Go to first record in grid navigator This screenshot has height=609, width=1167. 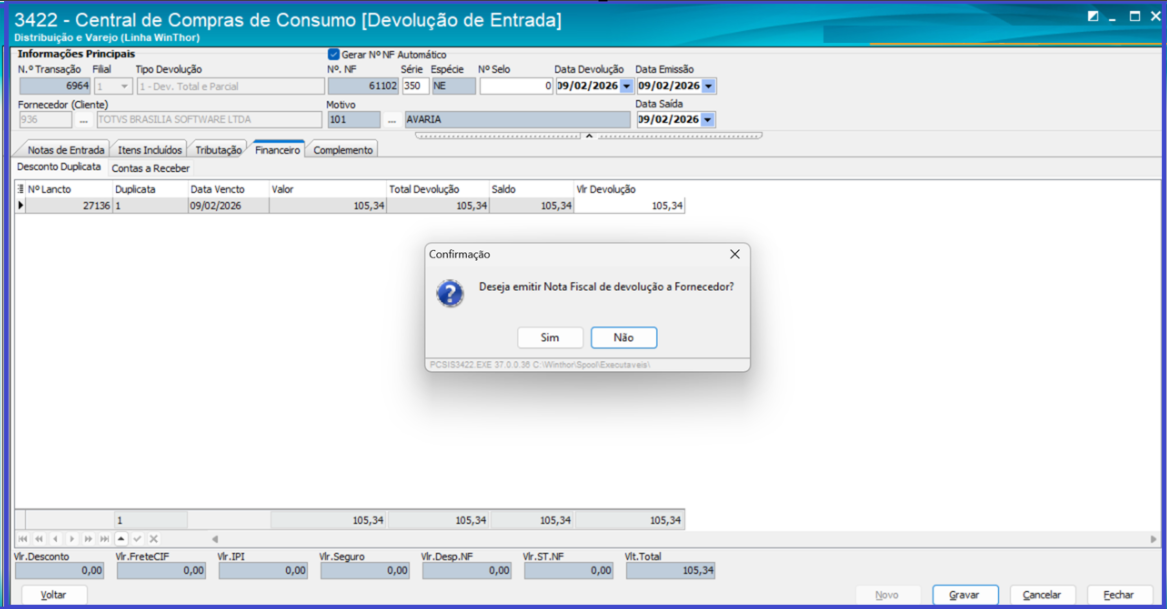click(x=23, y=538)
